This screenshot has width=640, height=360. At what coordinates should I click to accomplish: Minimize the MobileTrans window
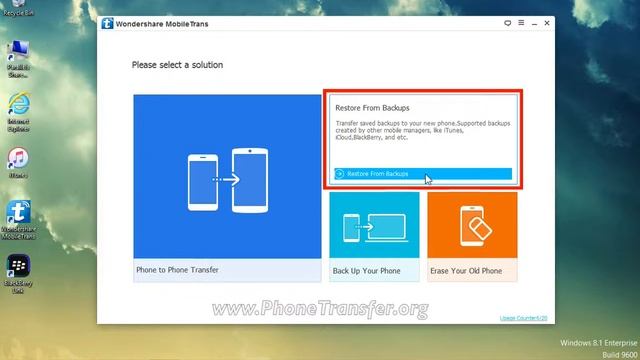(x=534, y=24)
